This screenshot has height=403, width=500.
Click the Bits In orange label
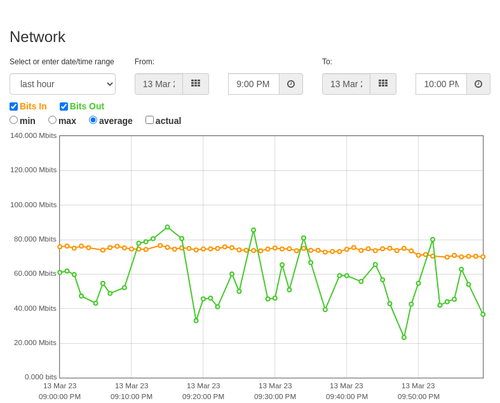tap(33, 106)
